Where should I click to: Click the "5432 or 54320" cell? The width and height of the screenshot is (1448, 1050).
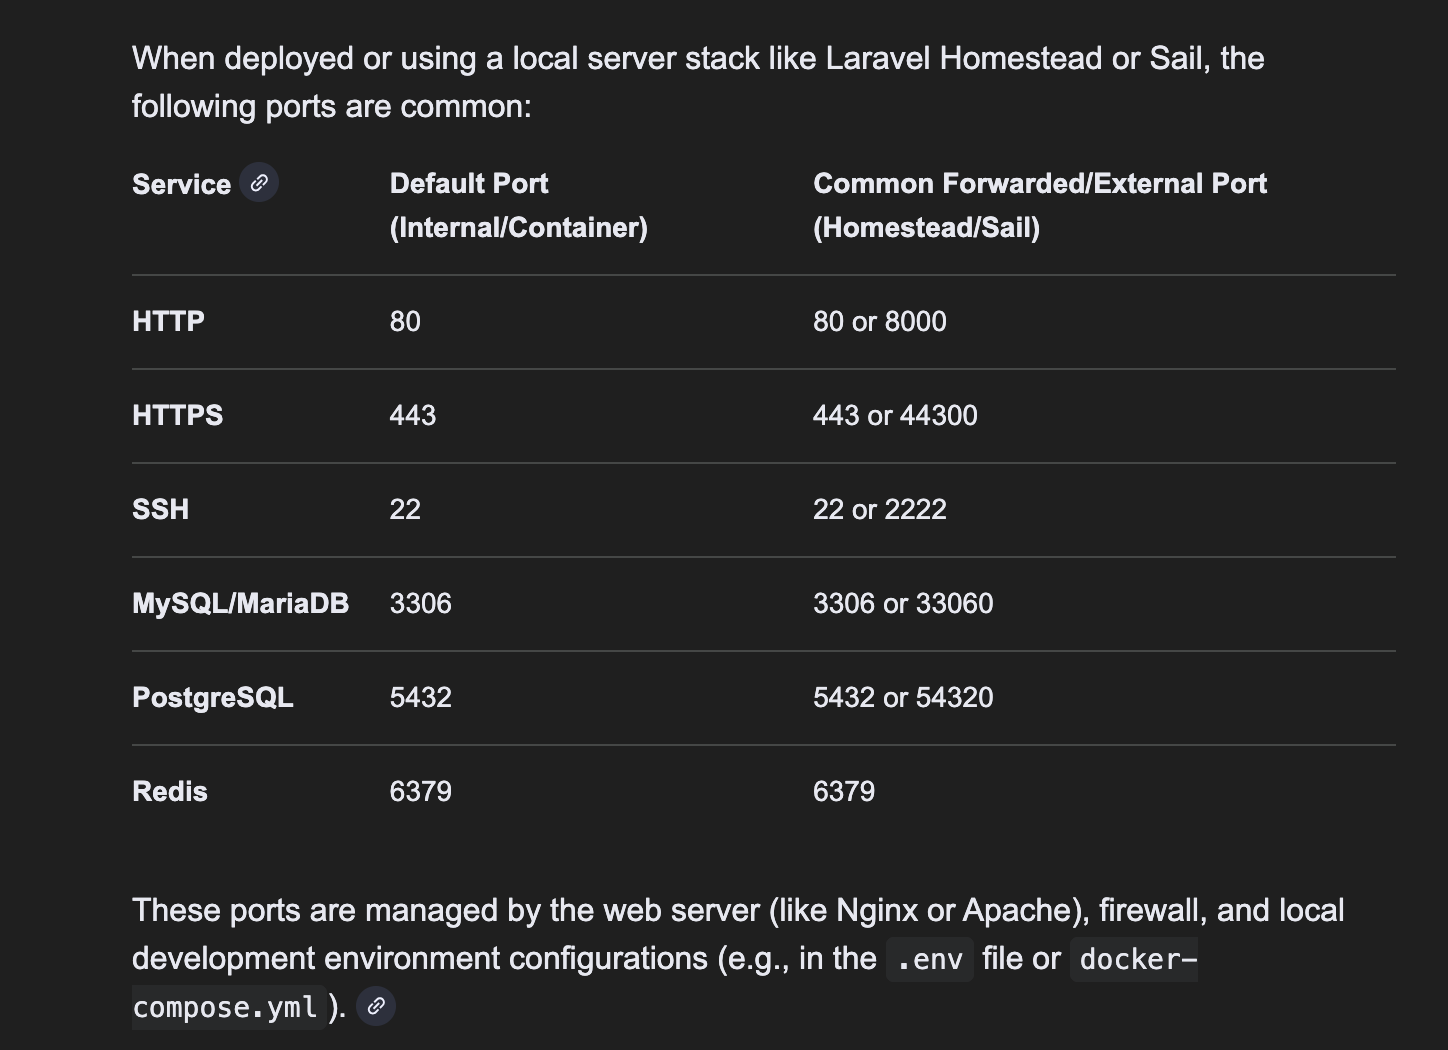[x=903, y=697]
